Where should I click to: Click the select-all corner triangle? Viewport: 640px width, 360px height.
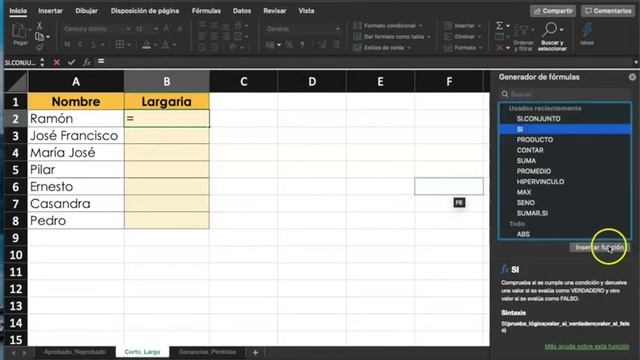pyautogui.click(x=16, y=81)
